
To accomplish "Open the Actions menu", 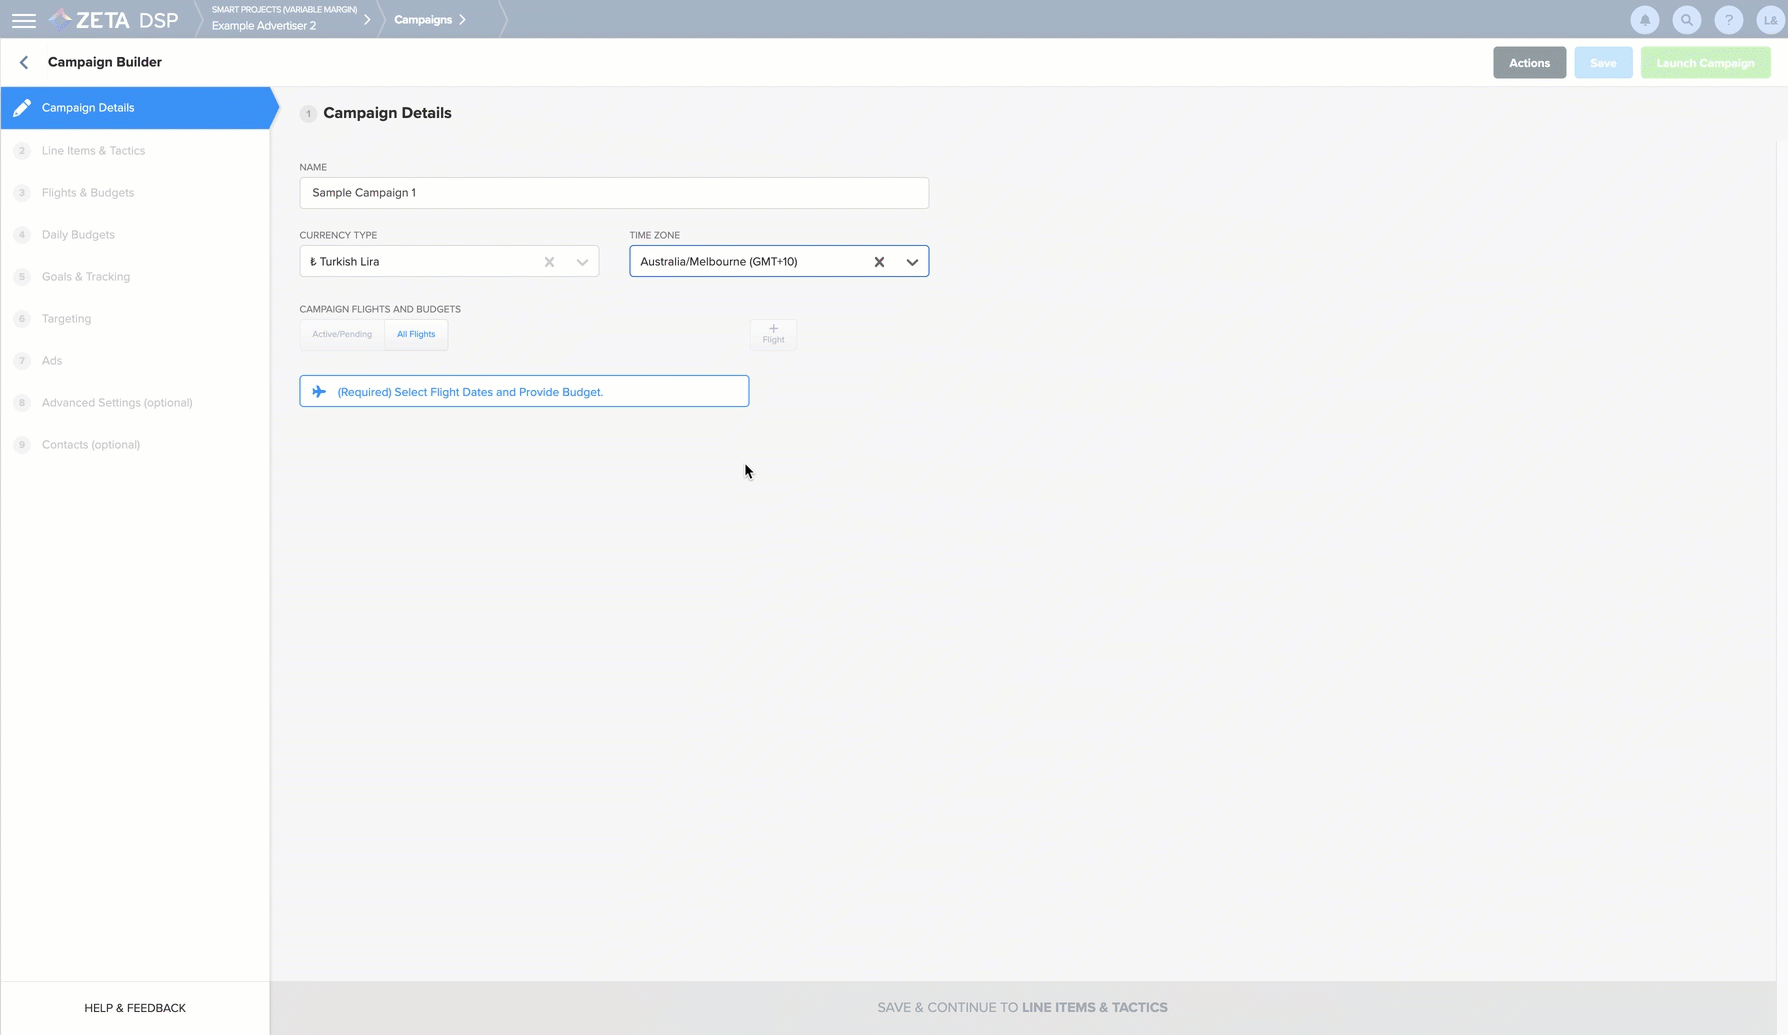I will tap(1528, 63).
